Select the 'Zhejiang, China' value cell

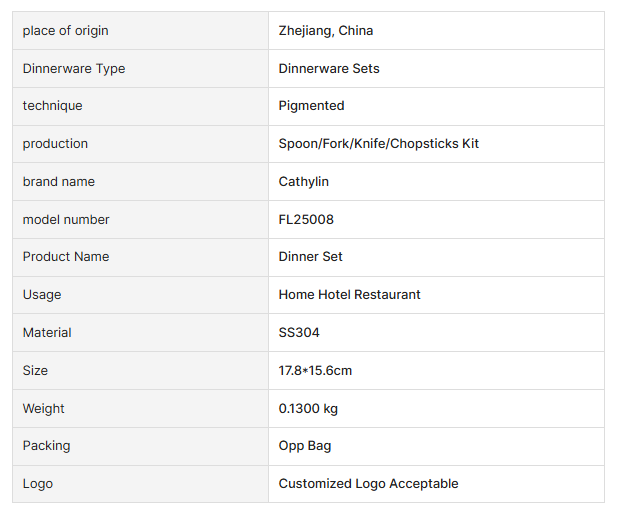326,31
